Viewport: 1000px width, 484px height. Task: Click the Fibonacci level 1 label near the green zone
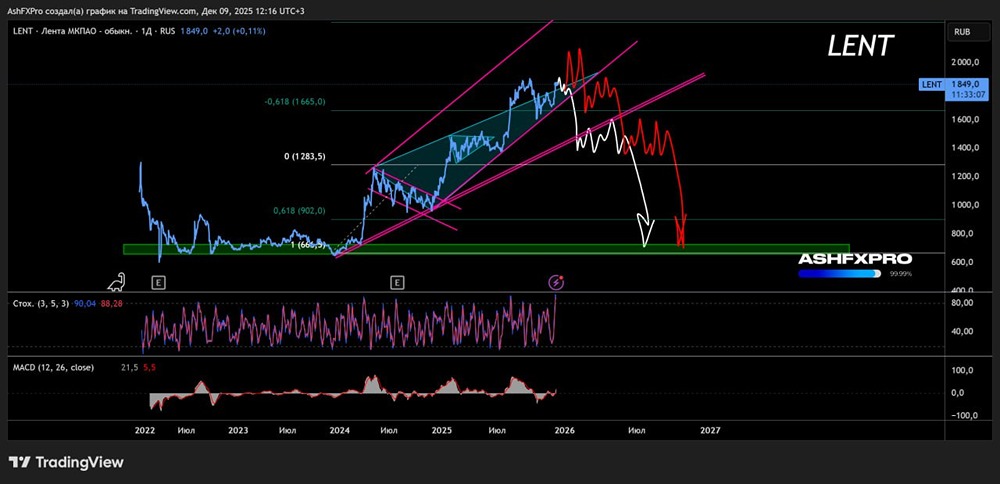point(309,245)
